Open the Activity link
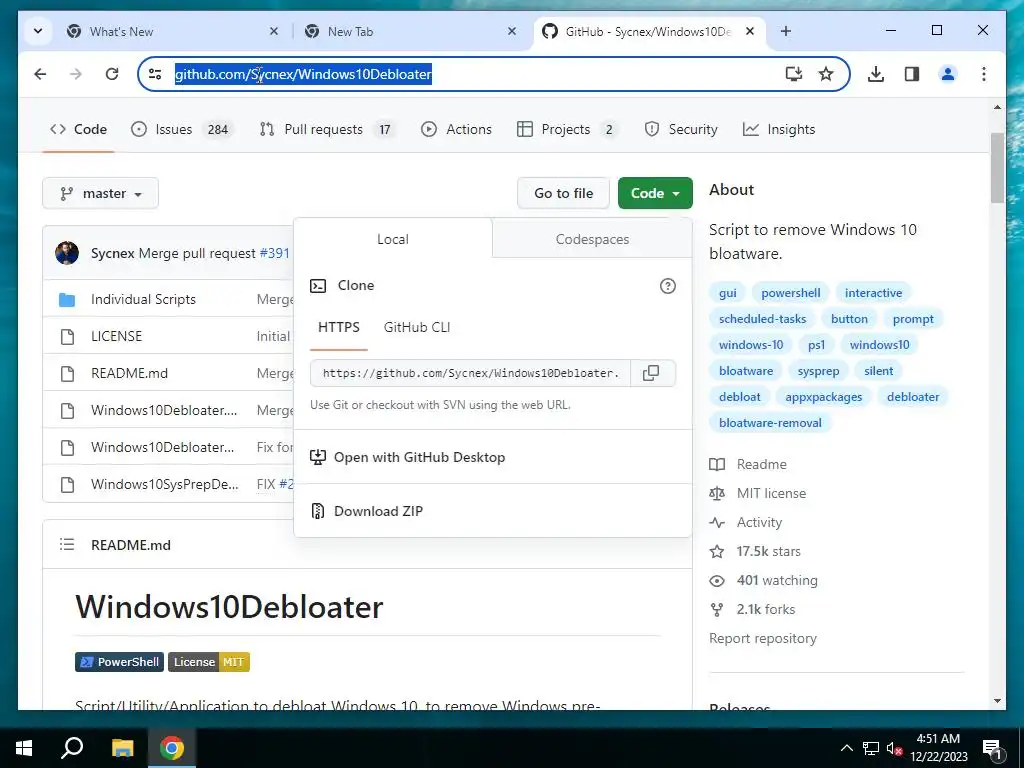The width and height of the screenshot is (1024, 768). 746,522
